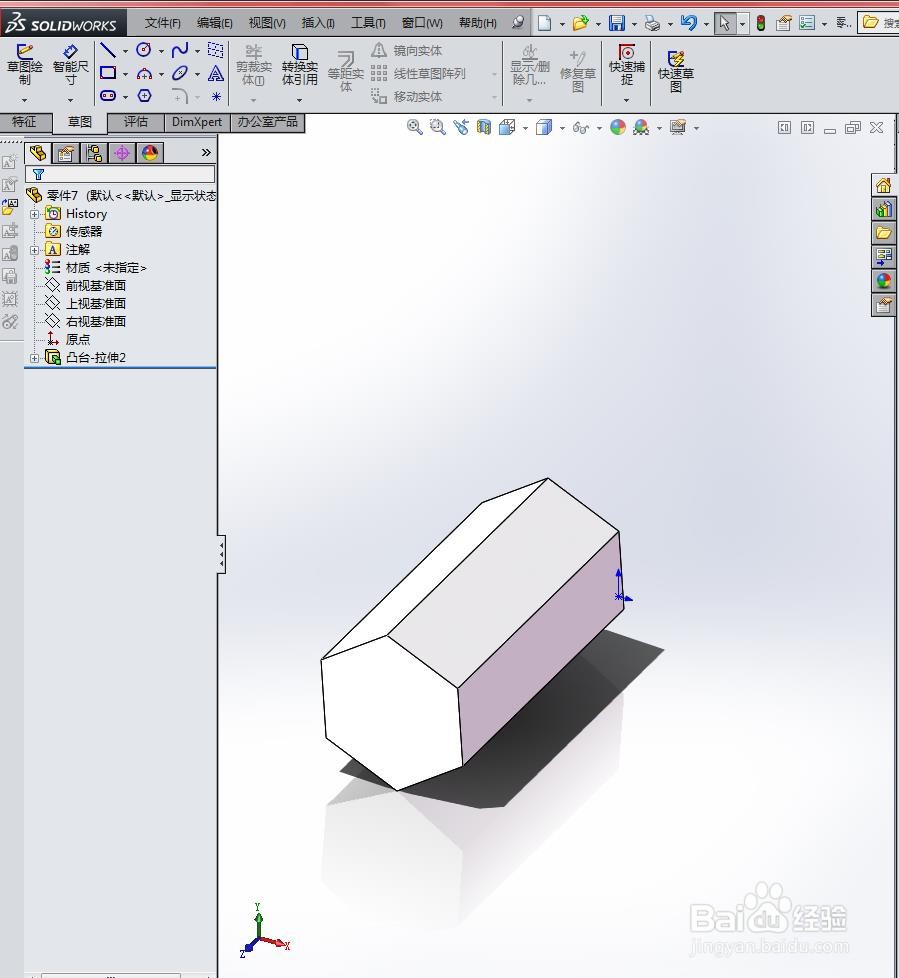
Task: Select the Line sketch tool
Action: click(108, 50)
